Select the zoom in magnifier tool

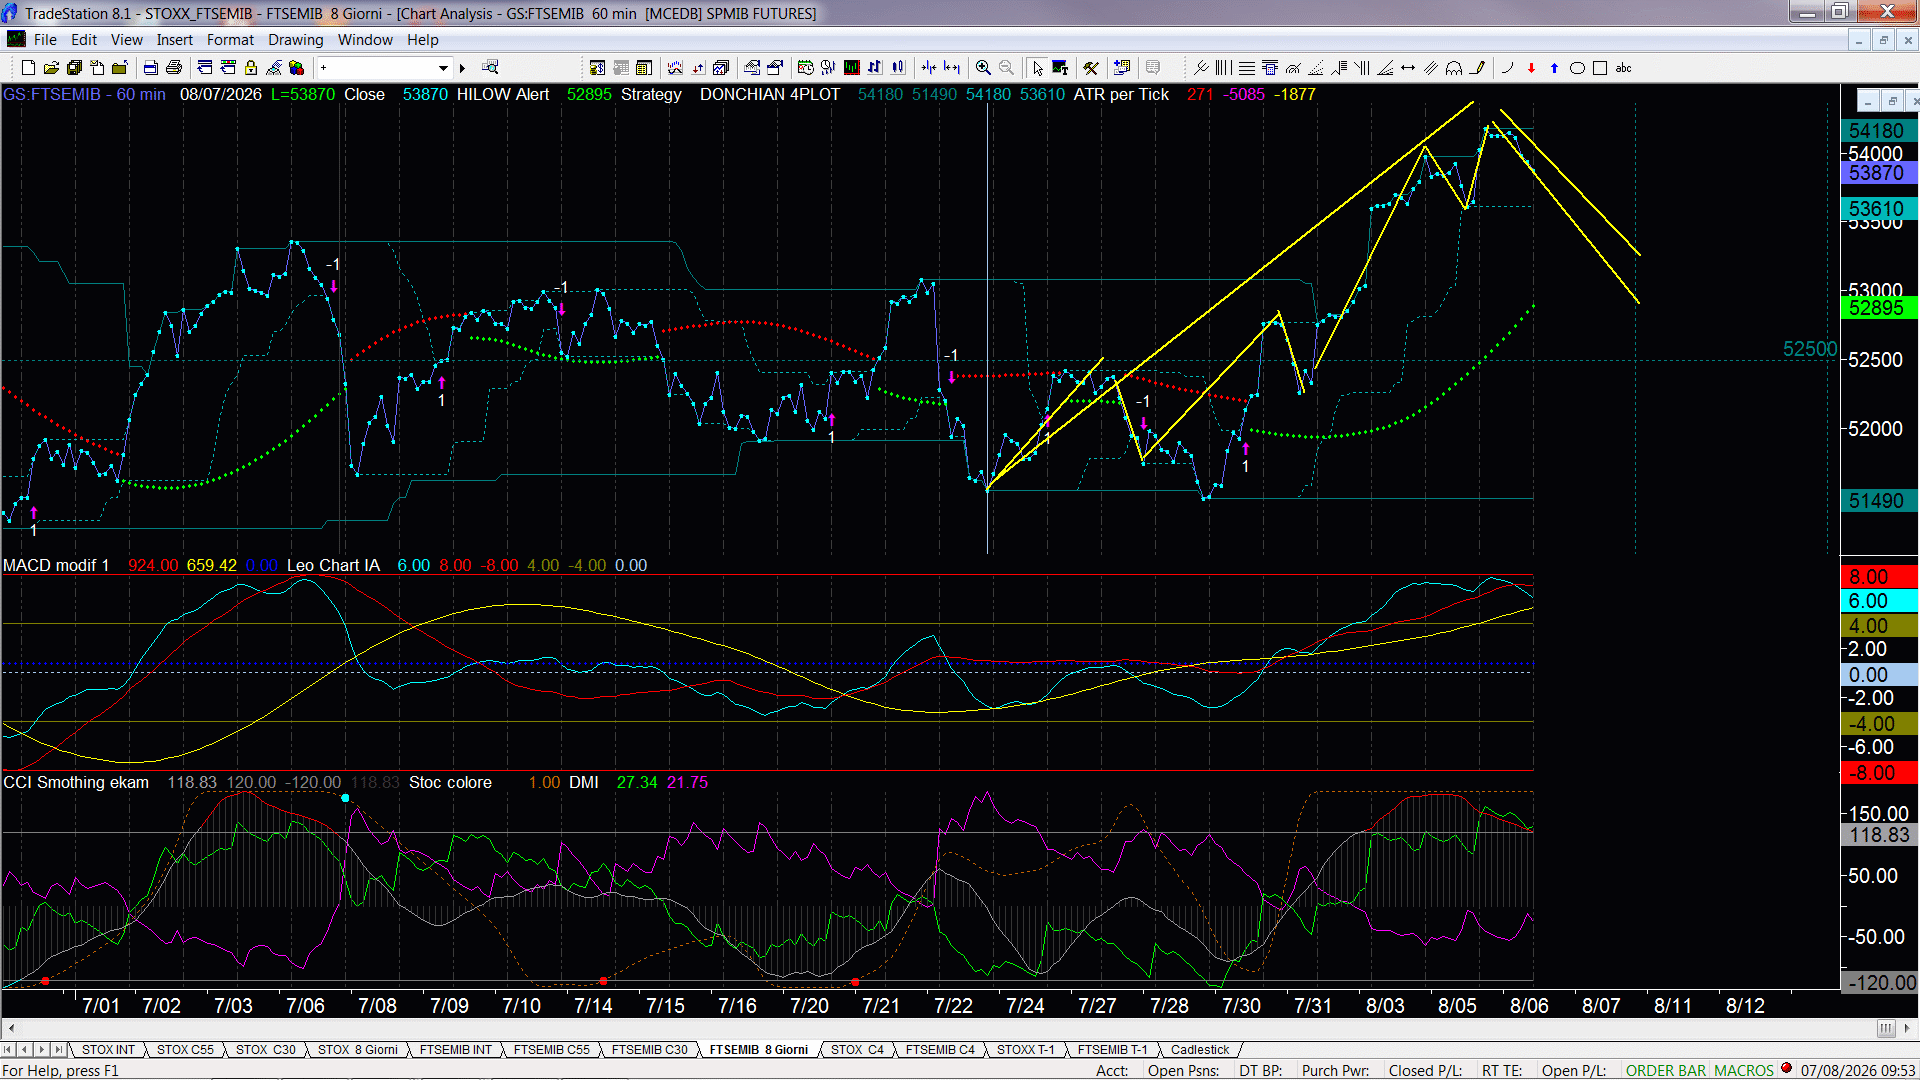point(983,68)
